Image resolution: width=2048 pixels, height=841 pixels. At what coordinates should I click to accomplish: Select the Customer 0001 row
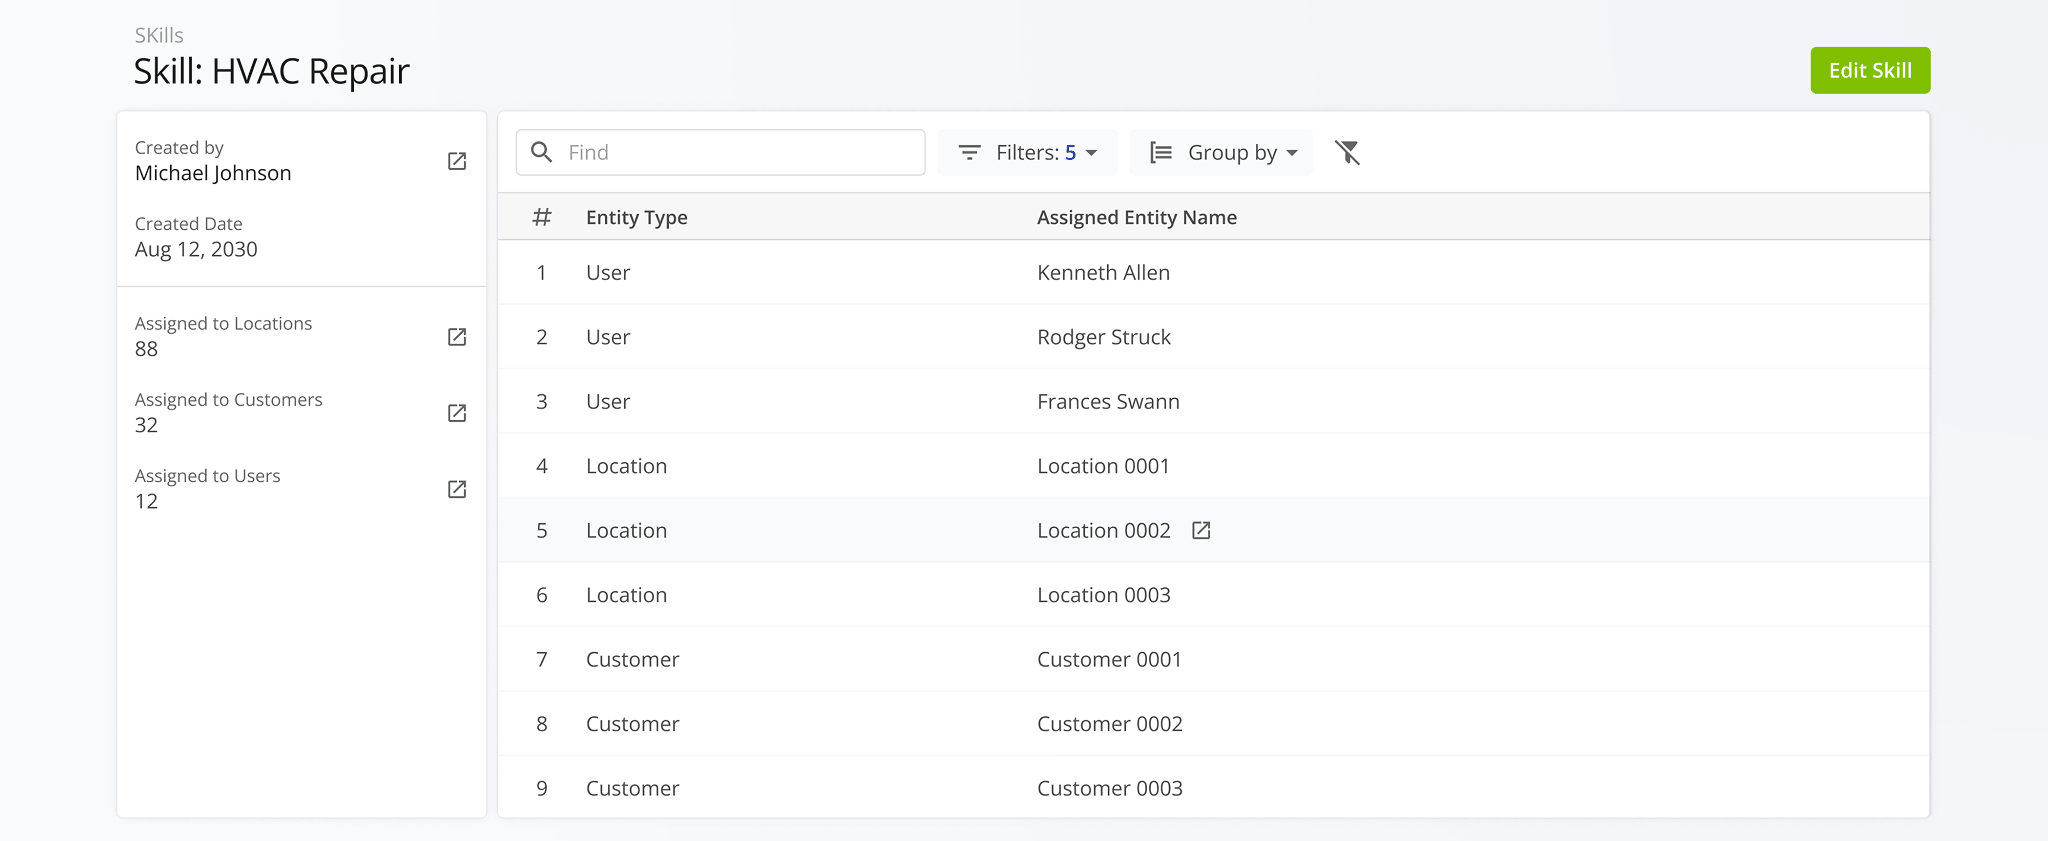click(x=1109, y=660)
